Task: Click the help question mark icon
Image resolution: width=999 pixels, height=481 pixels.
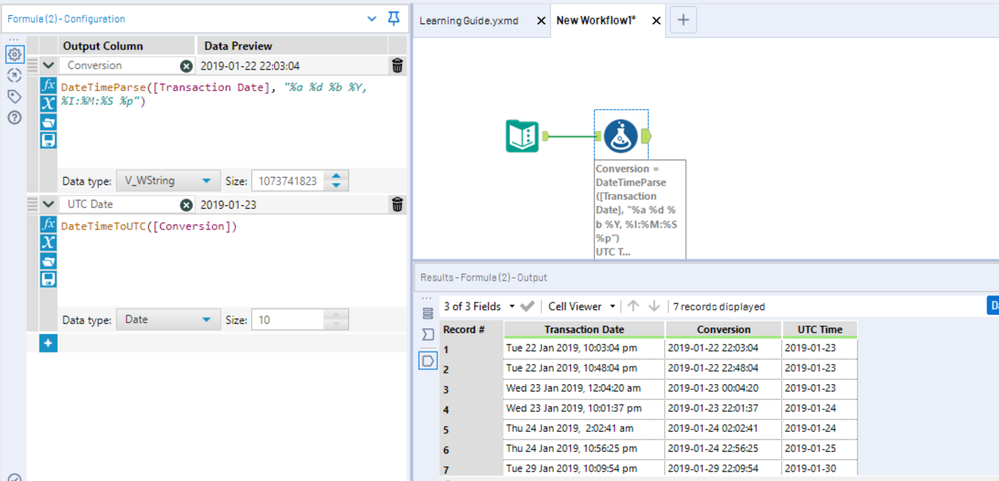Action: (x=14, y=118)
